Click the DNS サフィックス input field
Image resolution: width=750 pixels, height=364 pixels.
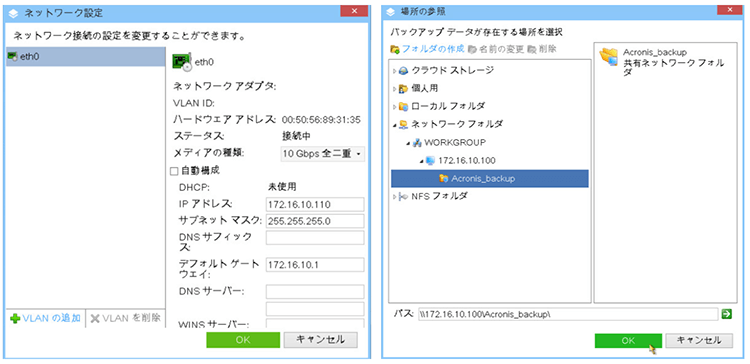pos(315,238)
